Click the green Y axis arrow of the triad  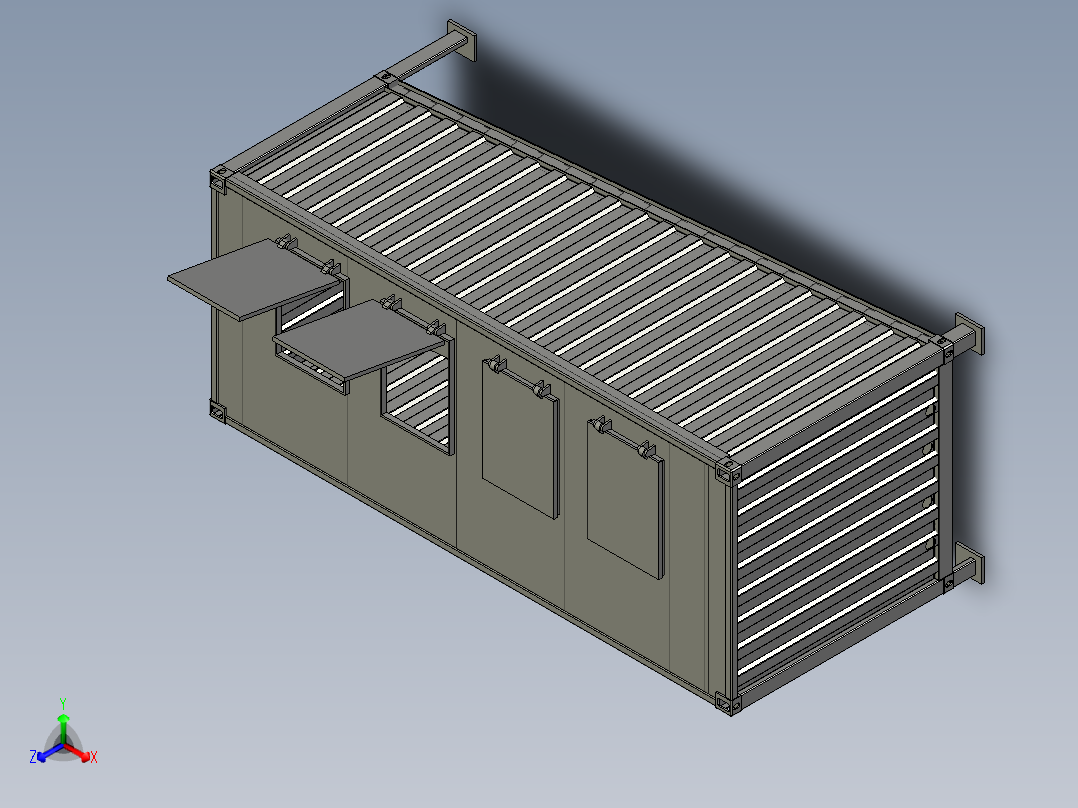pos(63,728)
